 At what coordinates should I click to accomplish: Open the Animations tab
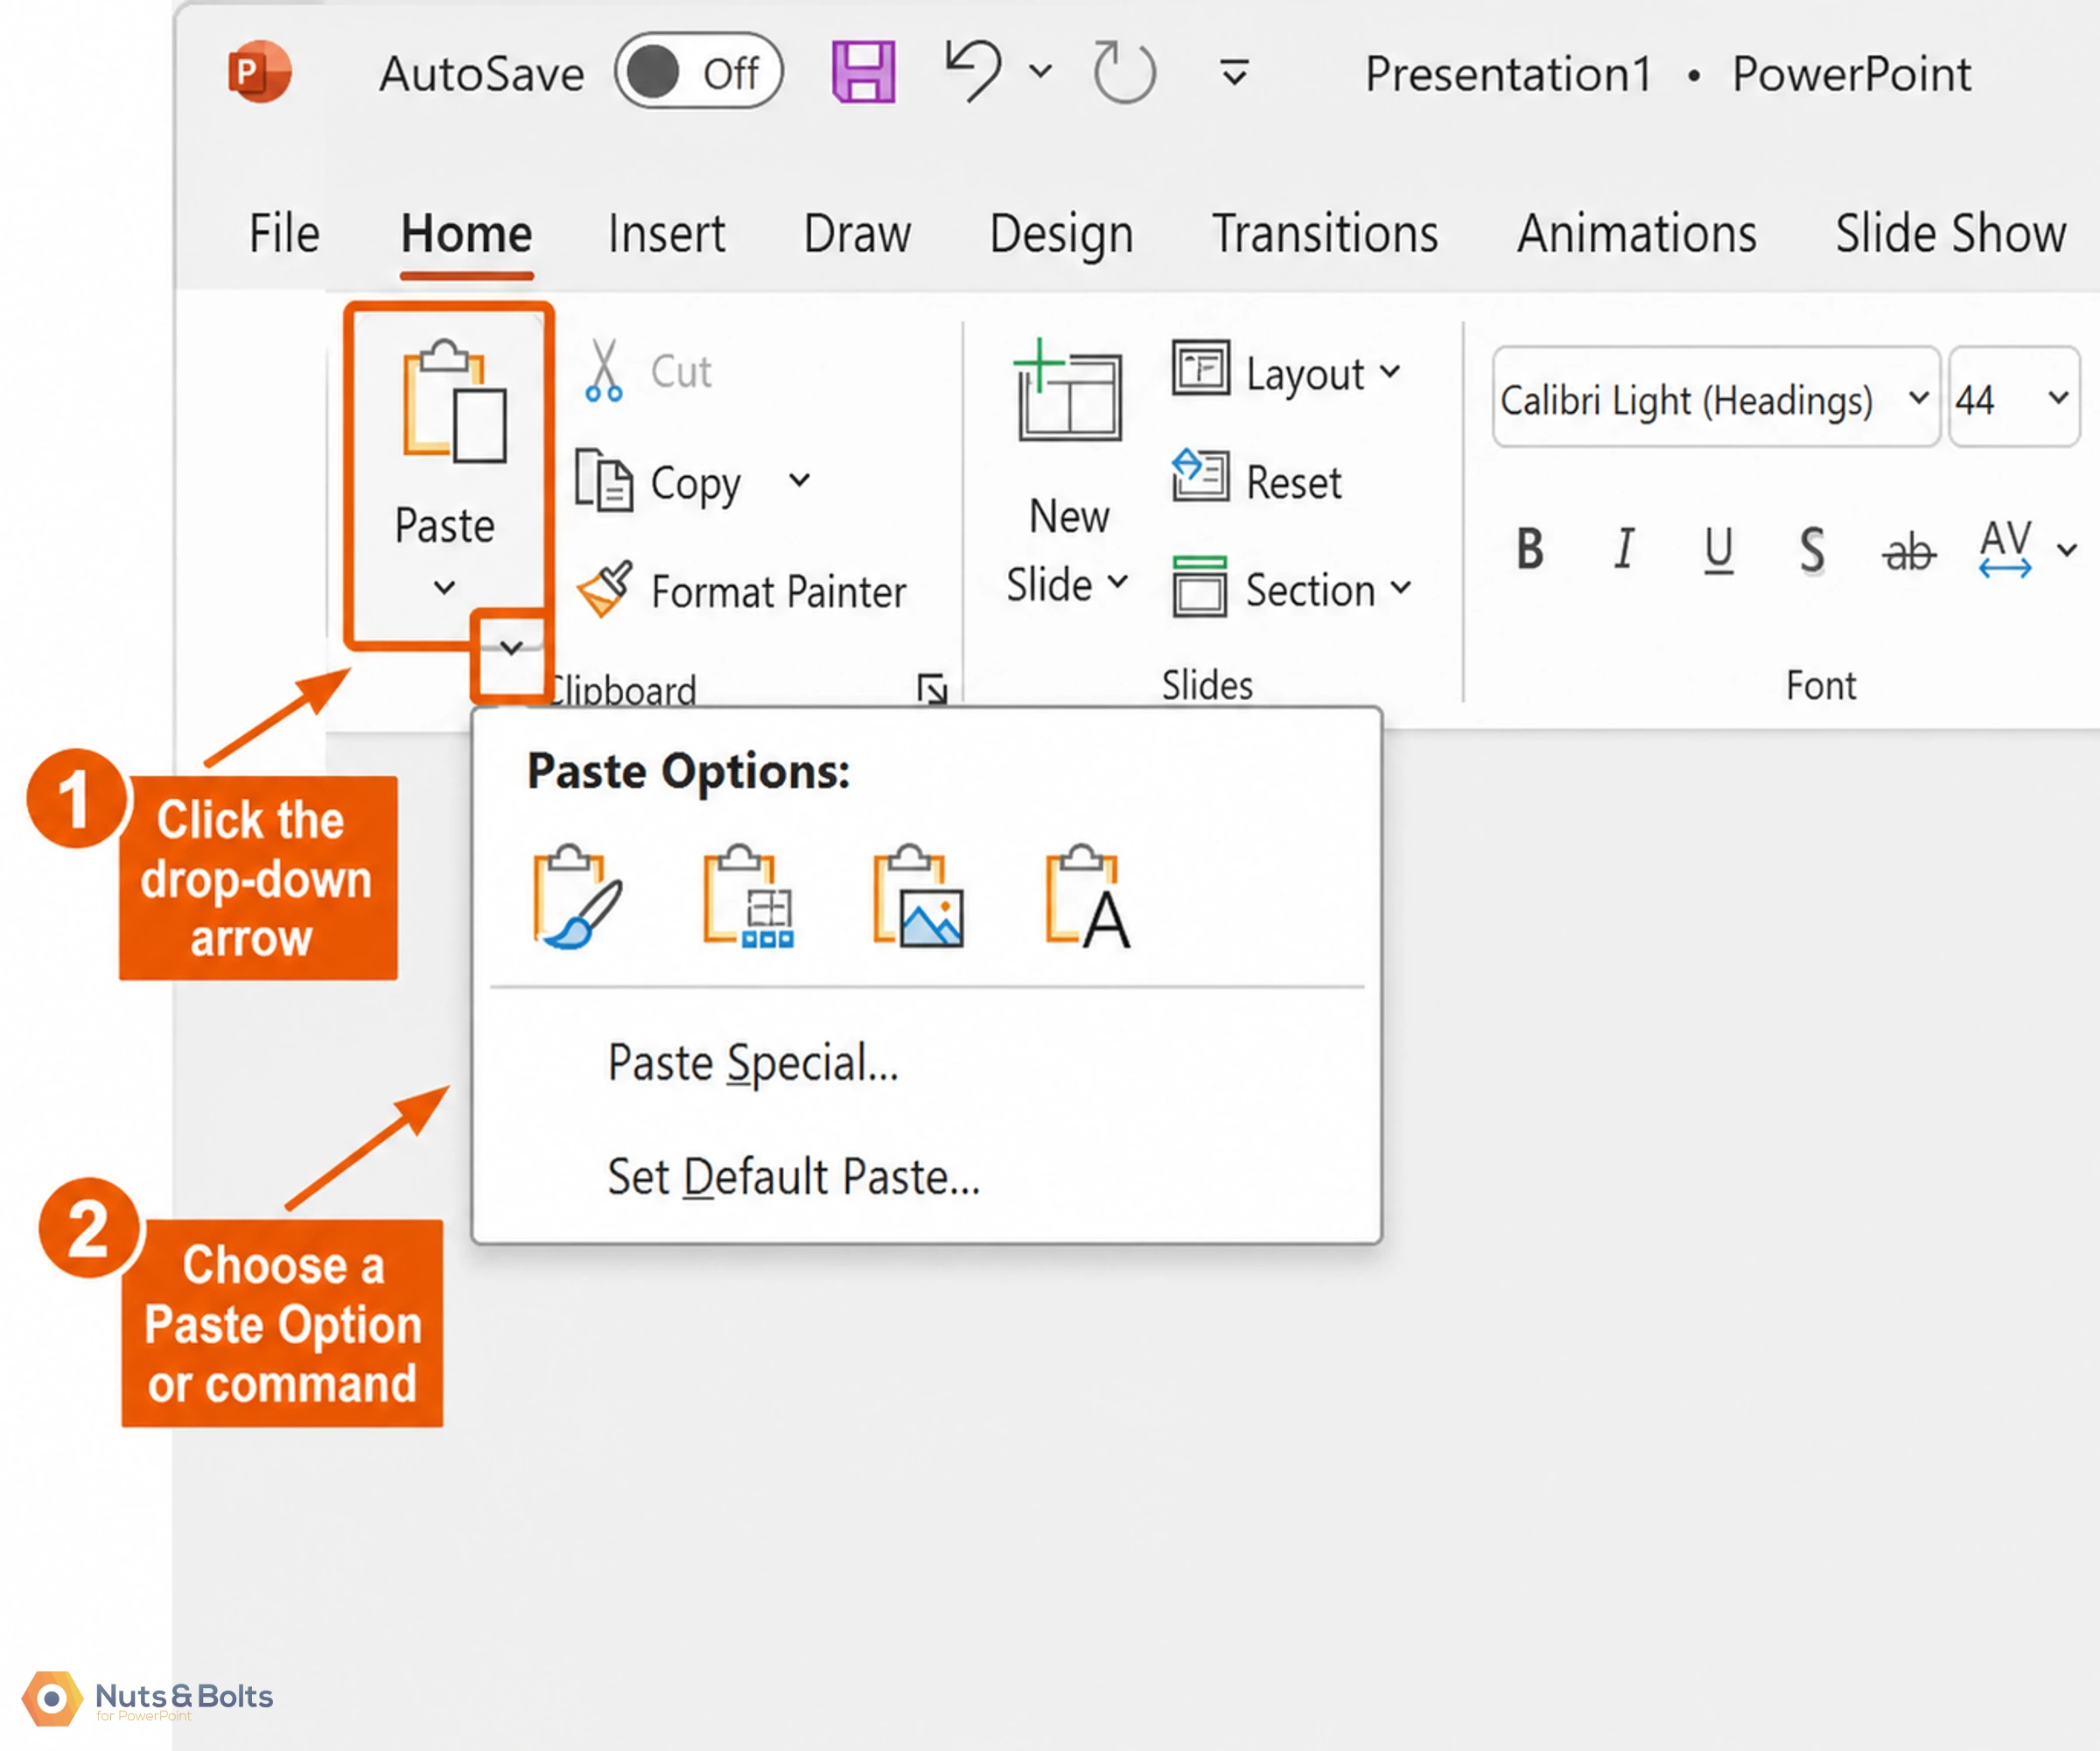tap(1636, 234)
